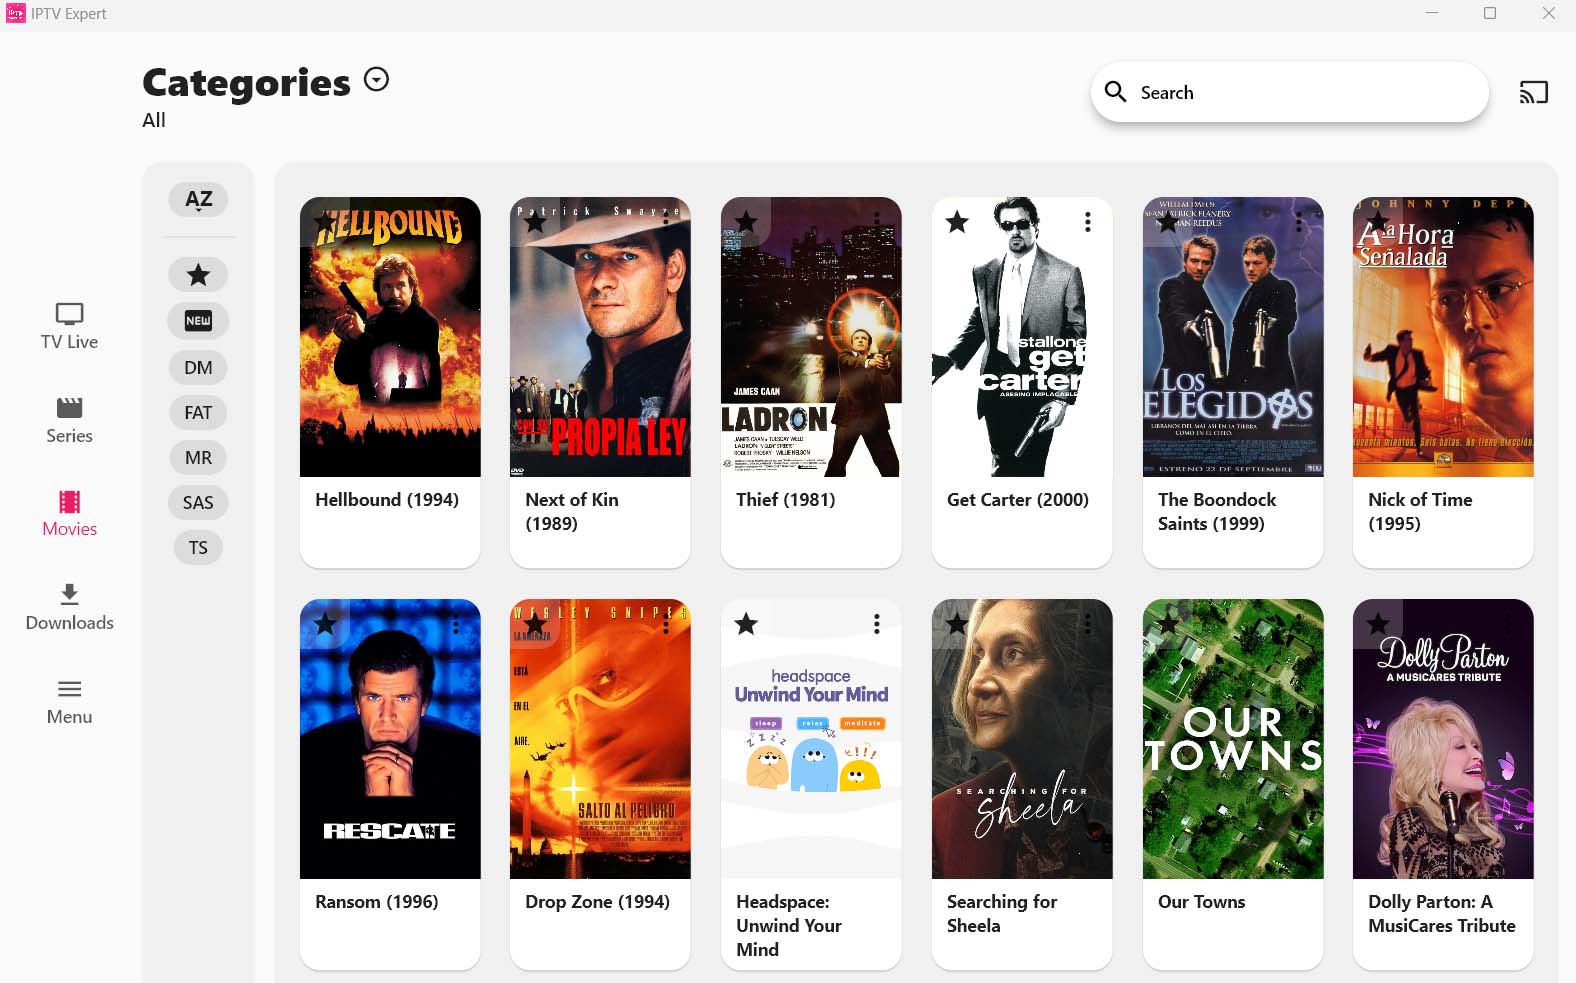The width and height of the screenshot is (1576, 983).
Task: Select the TS category
Action: pyautogui.click(x=198, y=547)
